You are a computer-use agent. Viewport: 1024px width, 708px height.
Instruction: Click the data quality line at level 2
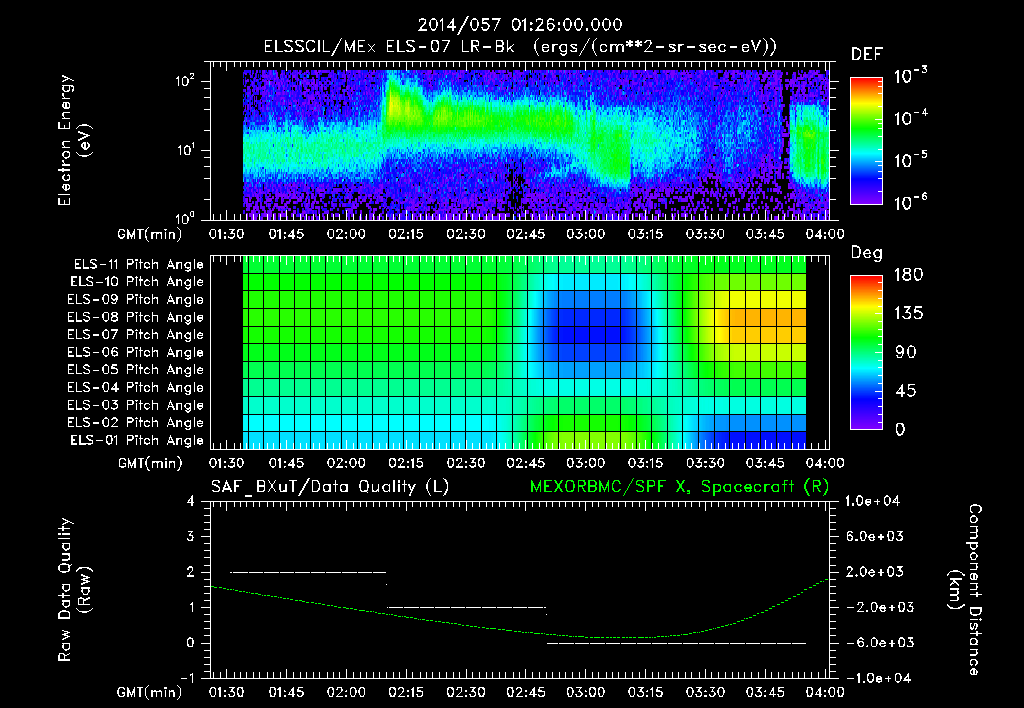tap(308, 572)
